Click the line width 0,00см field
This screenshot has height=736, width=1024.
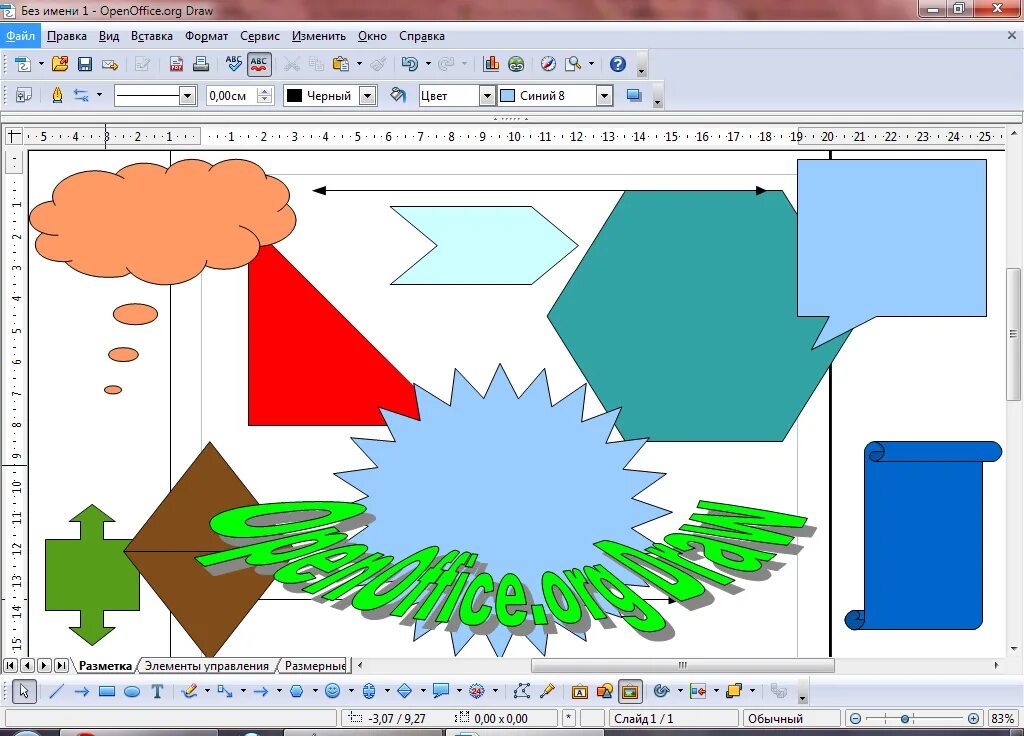click(231, 95)
